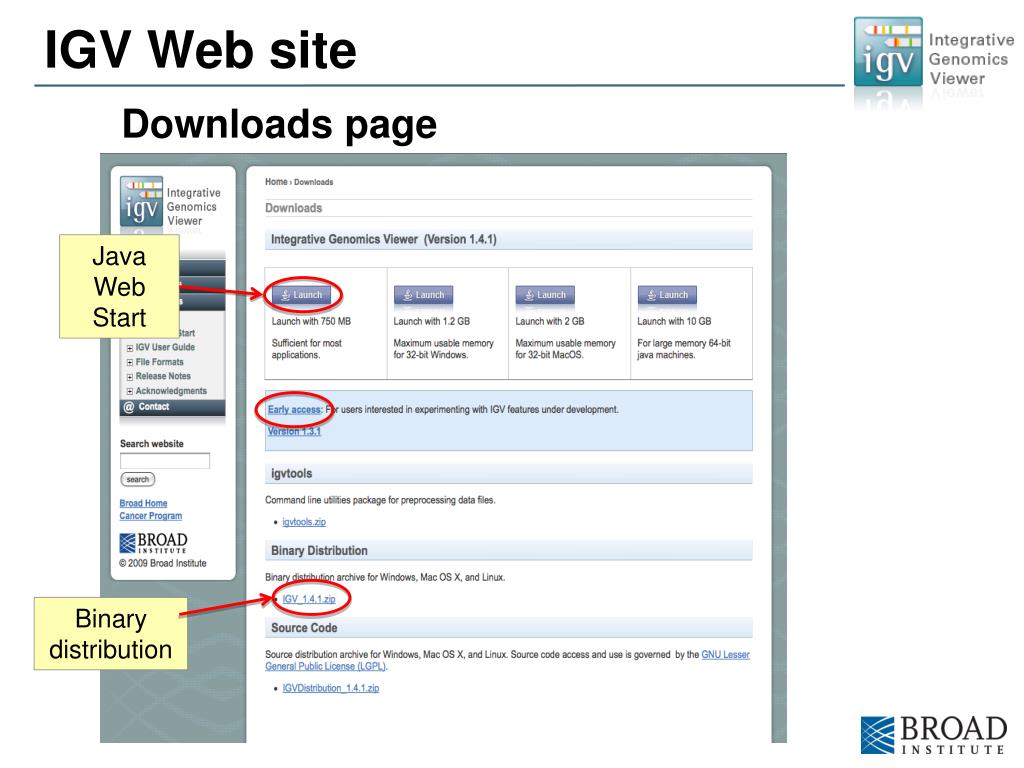The width and height of the screenshot is (1024, 768).
Task: Open the IGV User Guide page
Action: (165, 347)
